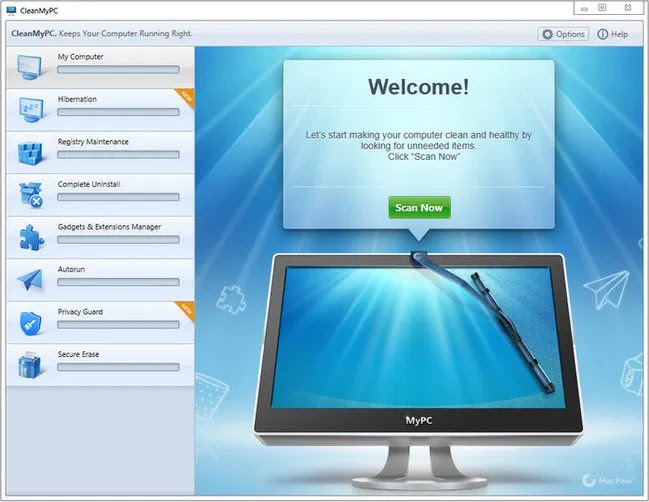The image size is (649, 502).
Task: Maximize the CleanMyPC window
Action: 602,8
